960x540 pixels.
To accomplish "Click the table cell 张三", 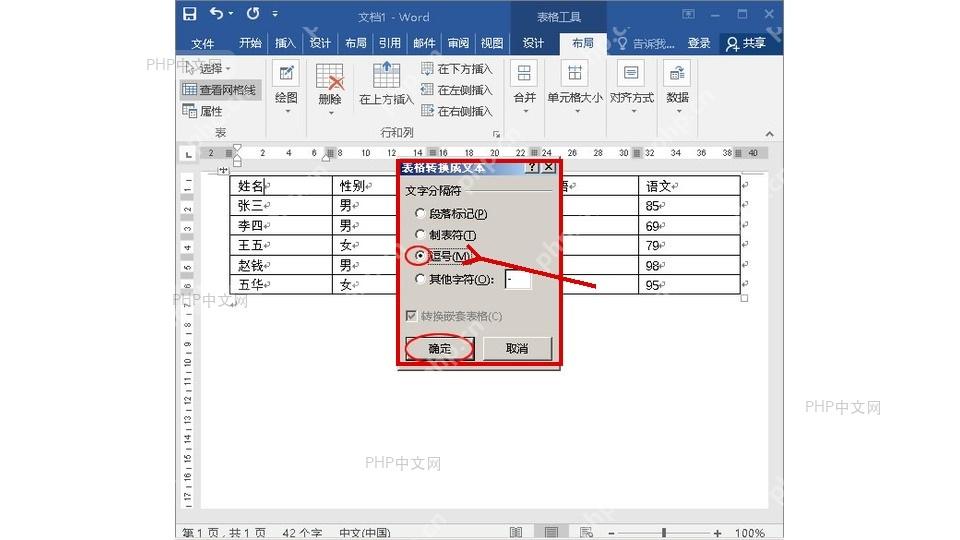I will [280, 206].
